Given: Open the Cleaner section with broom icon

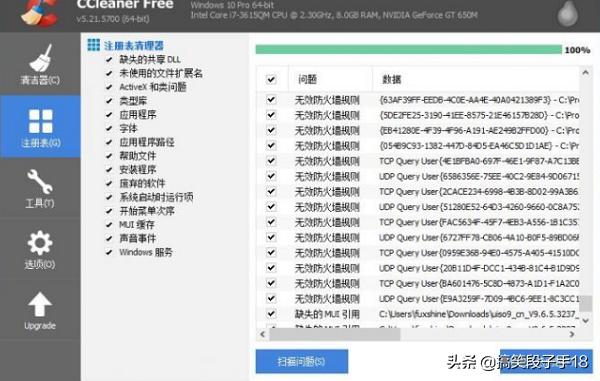Looking at the screenshot, I should point(40,64).
